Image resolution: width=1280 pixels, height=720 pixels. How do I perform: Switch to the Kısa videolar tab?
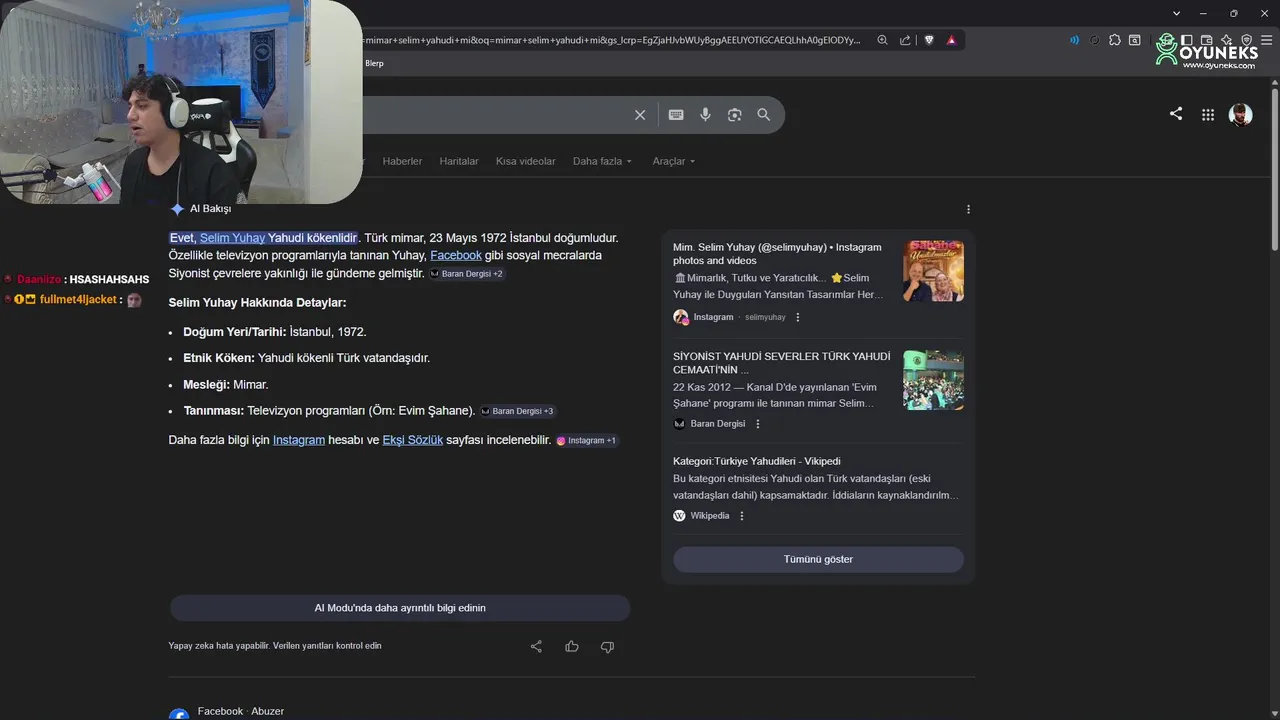525,161
